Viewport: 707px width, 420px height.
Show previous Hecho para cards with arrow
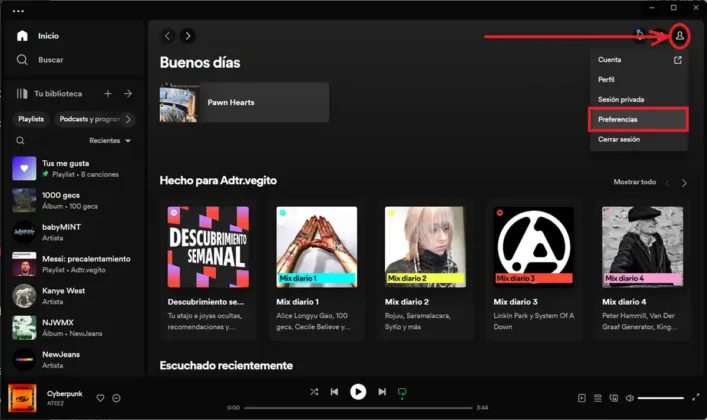(667, 183)
